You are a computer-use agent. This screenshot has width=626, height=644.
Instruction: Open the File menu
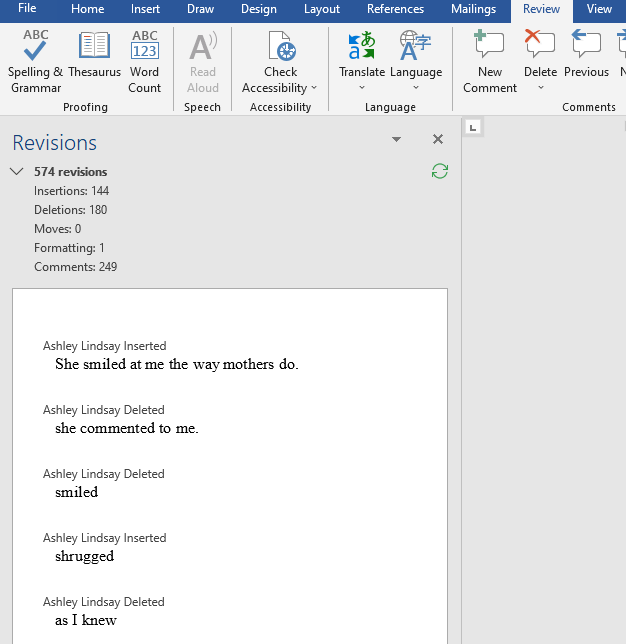(28, 10)
